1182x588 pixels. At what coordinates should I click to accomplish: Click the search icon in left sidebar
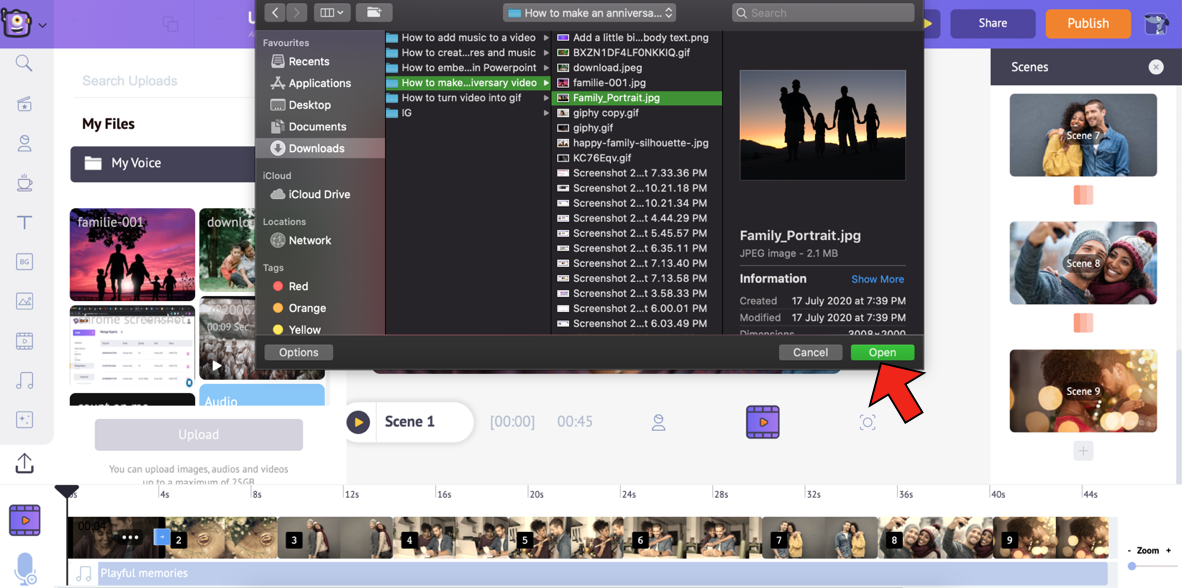tap(24, 64)
